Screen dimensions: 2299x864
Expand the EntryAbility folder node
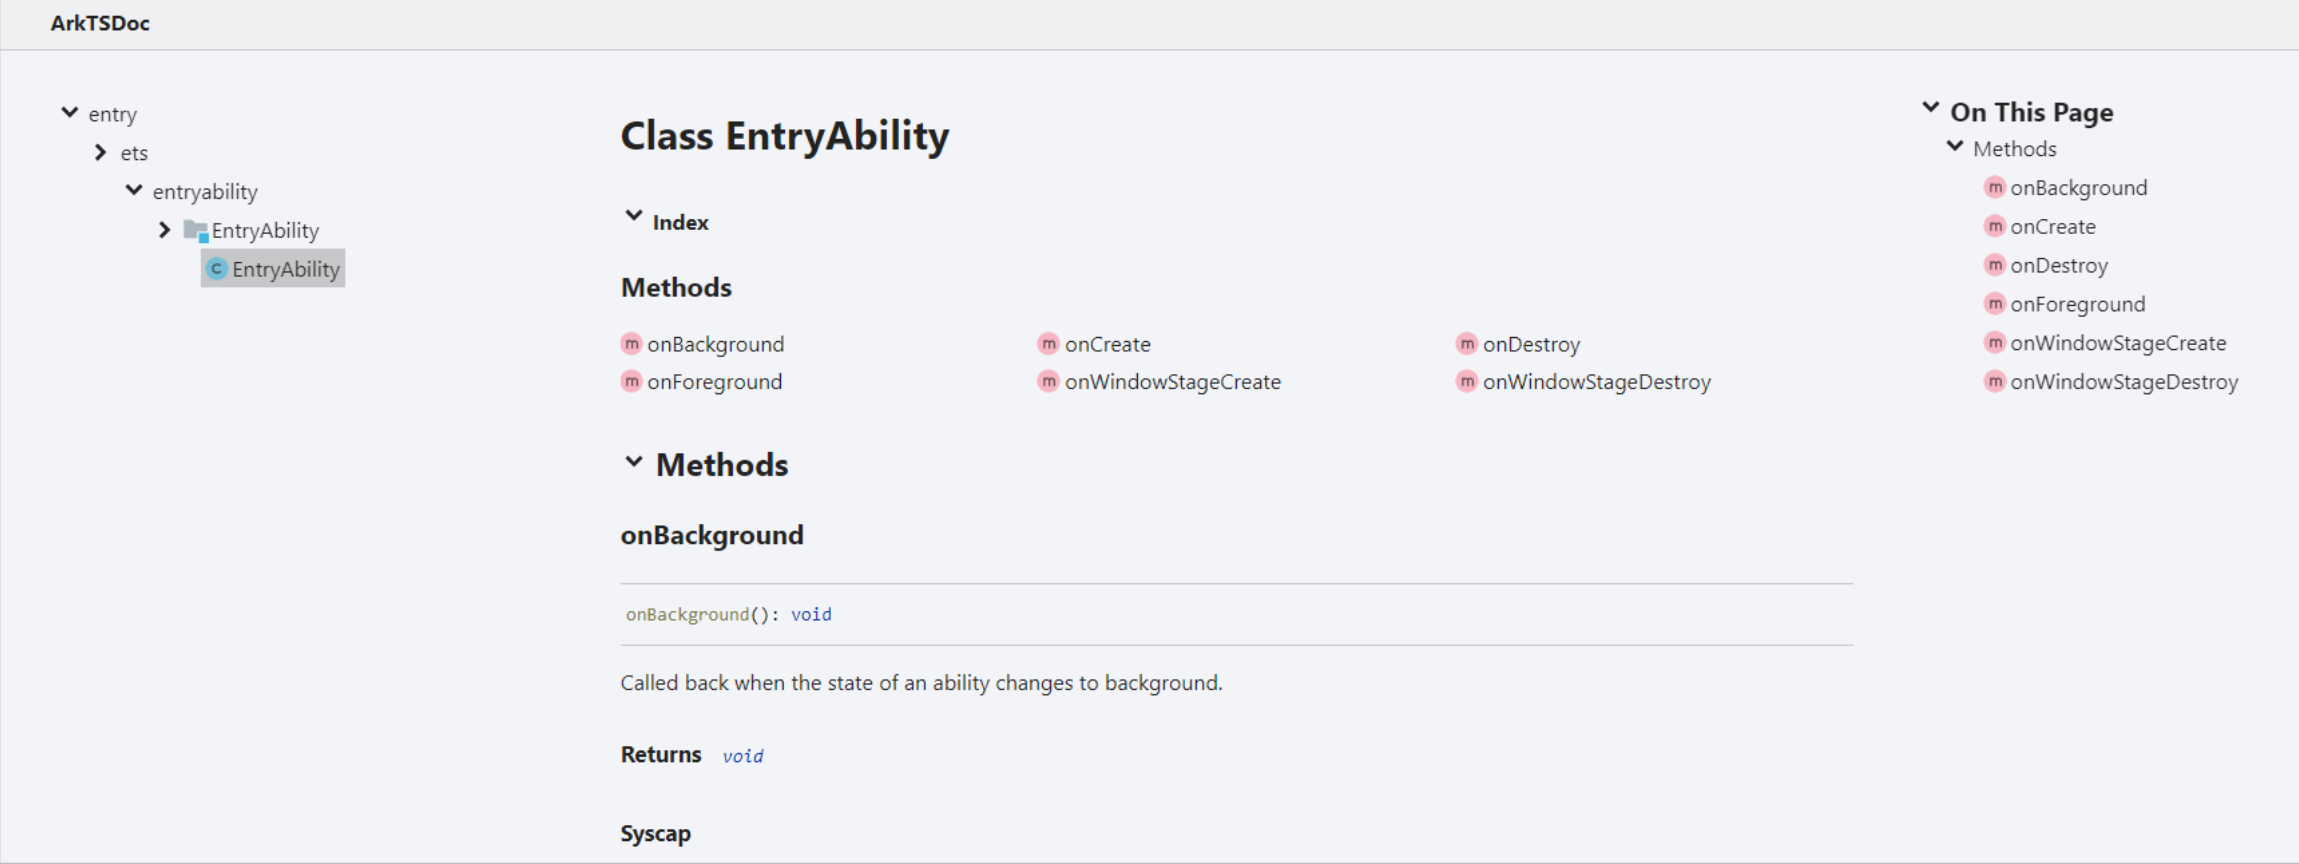(x=165, y=230)
